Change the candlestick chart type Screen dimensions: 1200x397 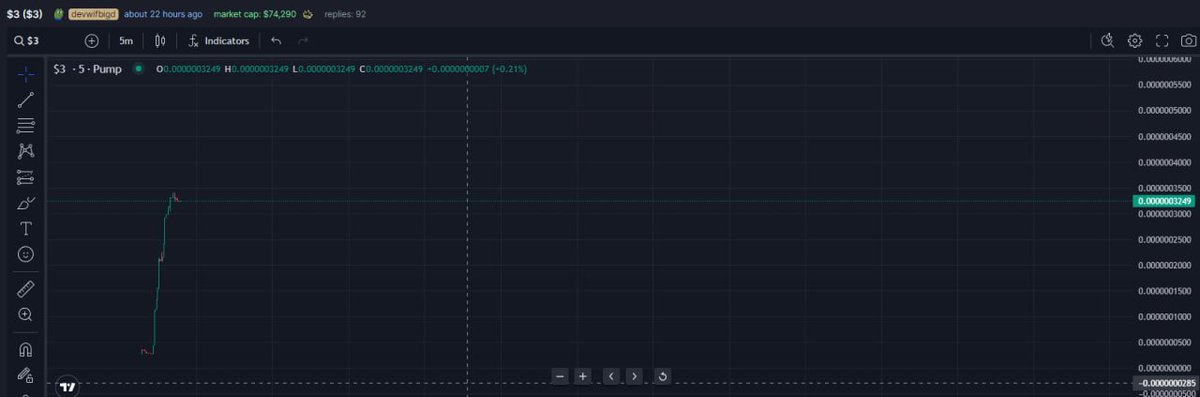pyautogui.click(x=160, y=41)
